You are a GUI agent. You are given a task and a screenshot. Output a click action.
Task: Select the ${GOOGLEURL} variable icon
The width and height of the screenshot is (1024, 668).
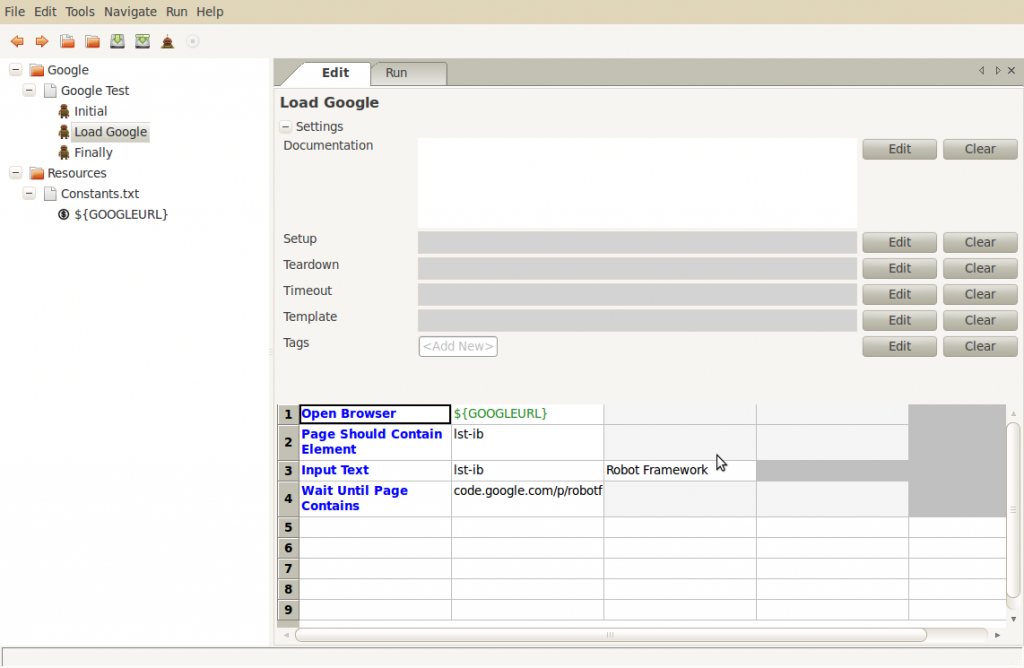(64, 214)
